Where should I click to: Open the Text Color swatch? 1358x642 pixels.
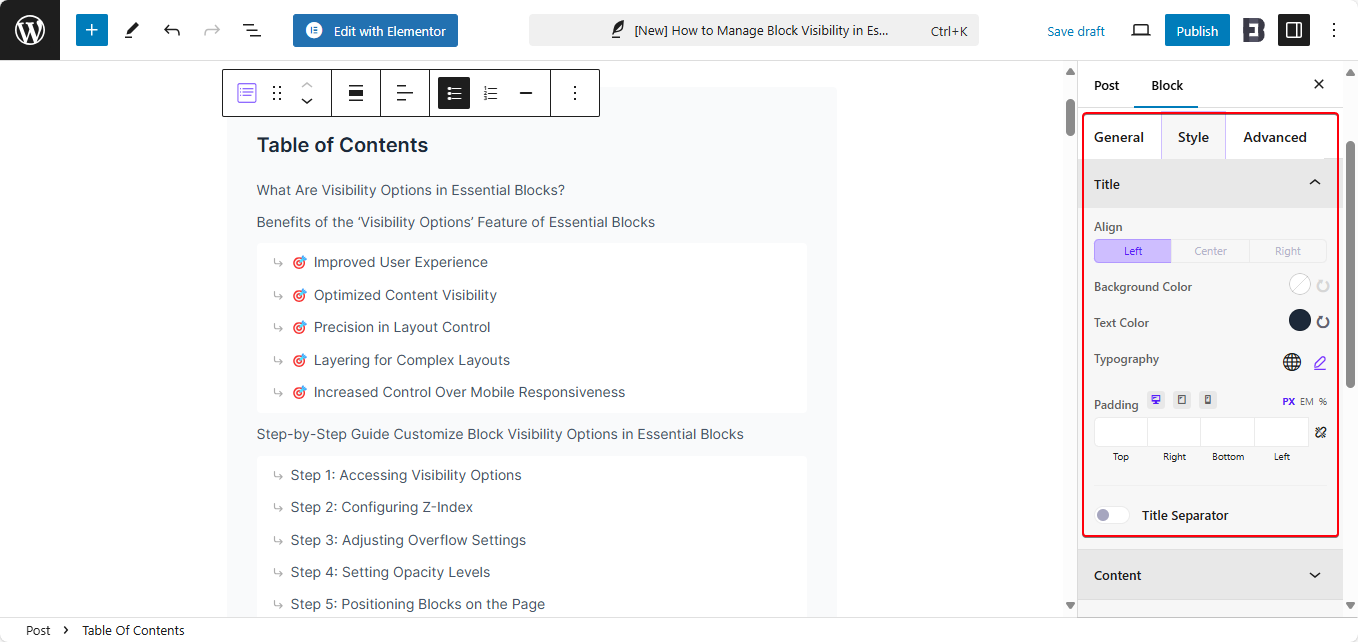1299,320
